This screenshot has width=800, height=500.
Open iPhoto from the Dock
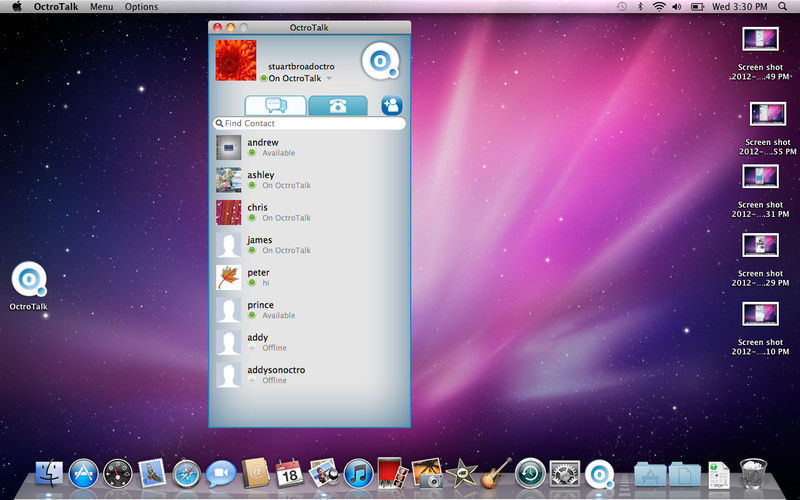tap(427, 473)
